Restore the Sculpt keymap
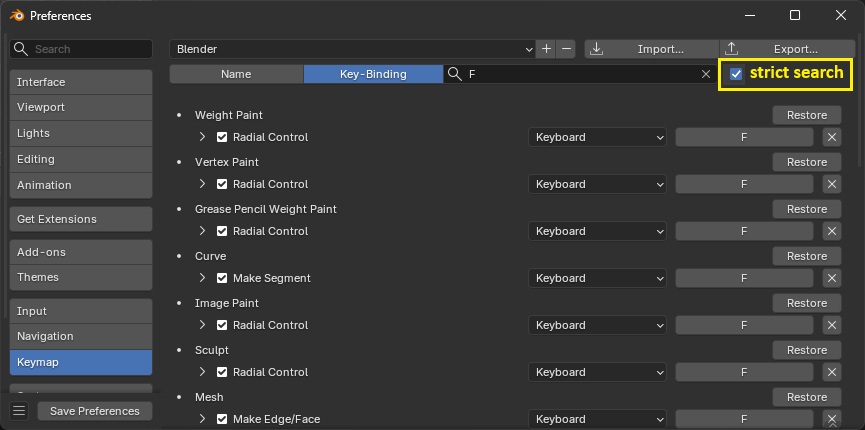 tap(807, 350)
